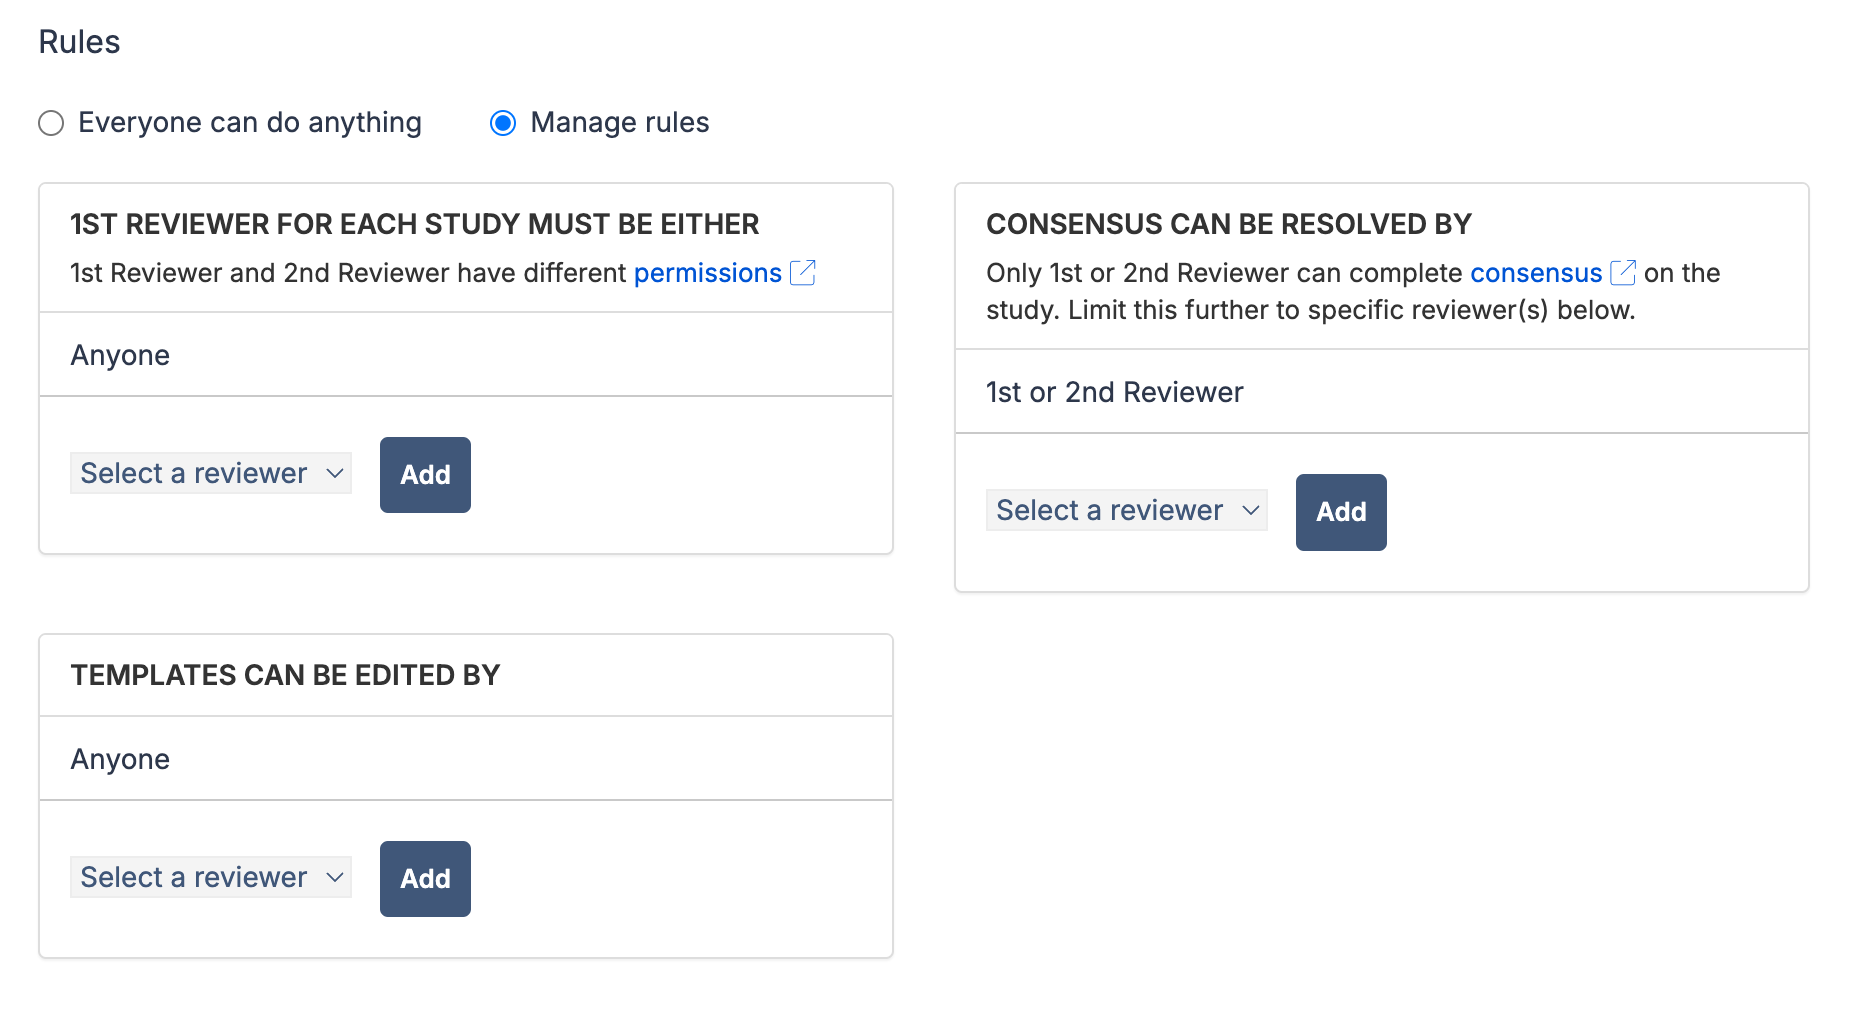Select the 'Manage rules' radio button

[503, 123]
